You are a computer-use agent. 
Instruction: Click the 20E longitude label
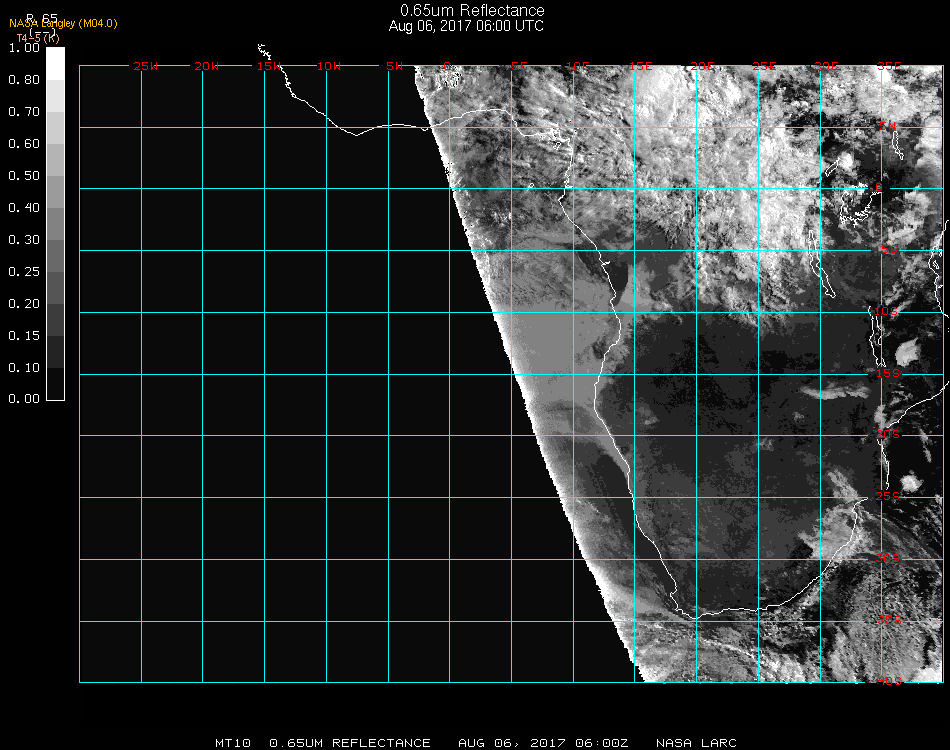pos(702,66)
